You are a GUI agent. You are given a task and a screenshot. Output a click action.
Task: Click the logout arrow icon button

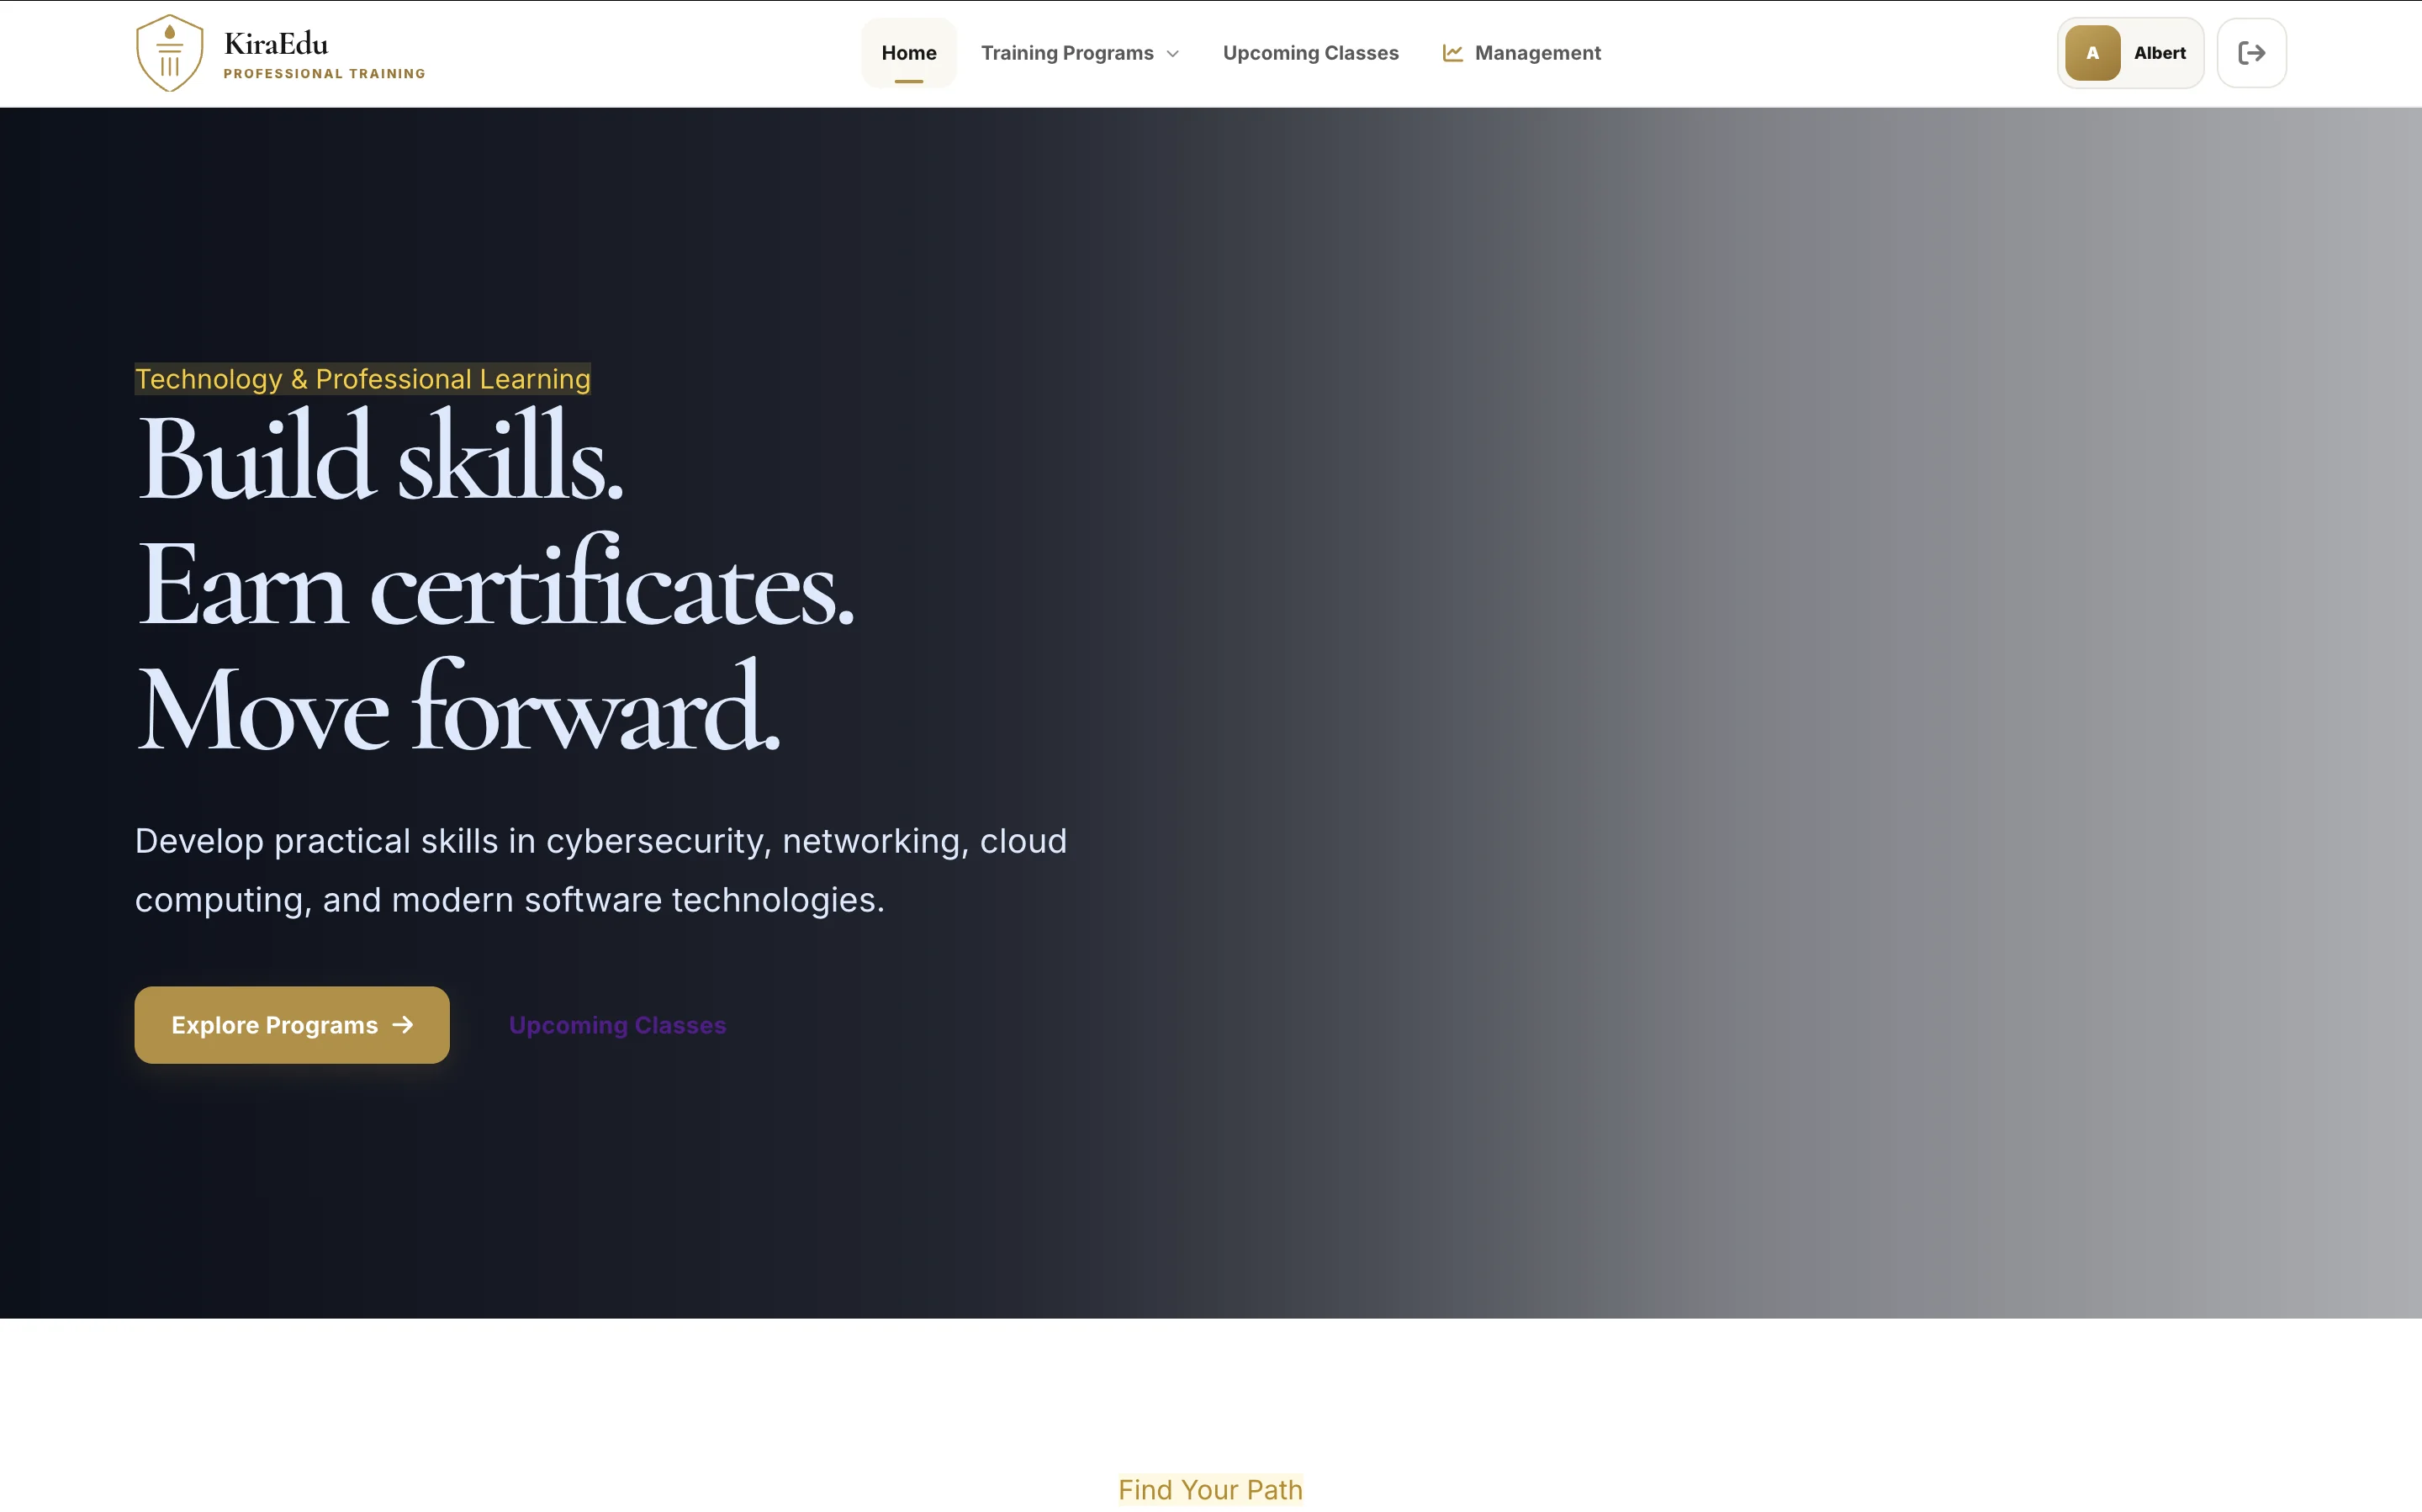click(2251, 53)
